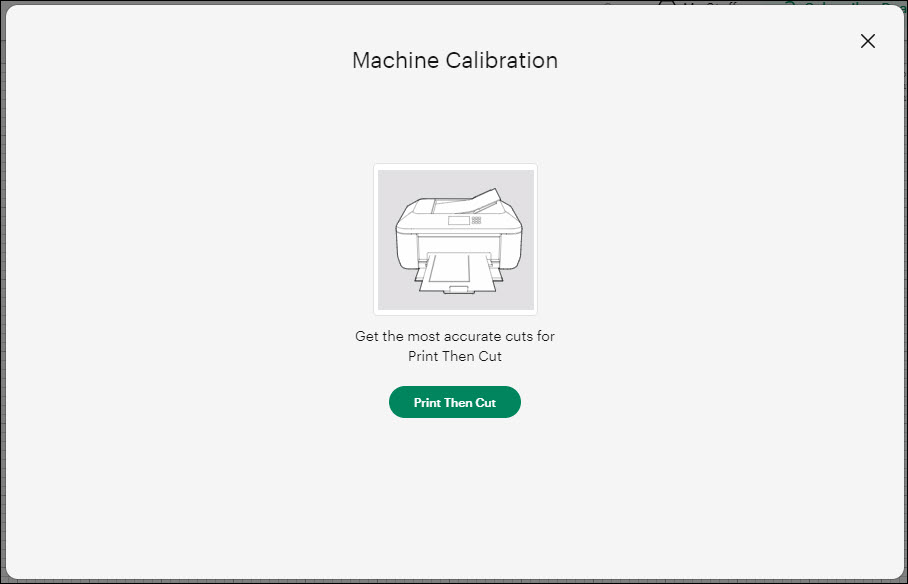
Task: Select the Print Then Cut calibration option
Action: pos(455,402)
